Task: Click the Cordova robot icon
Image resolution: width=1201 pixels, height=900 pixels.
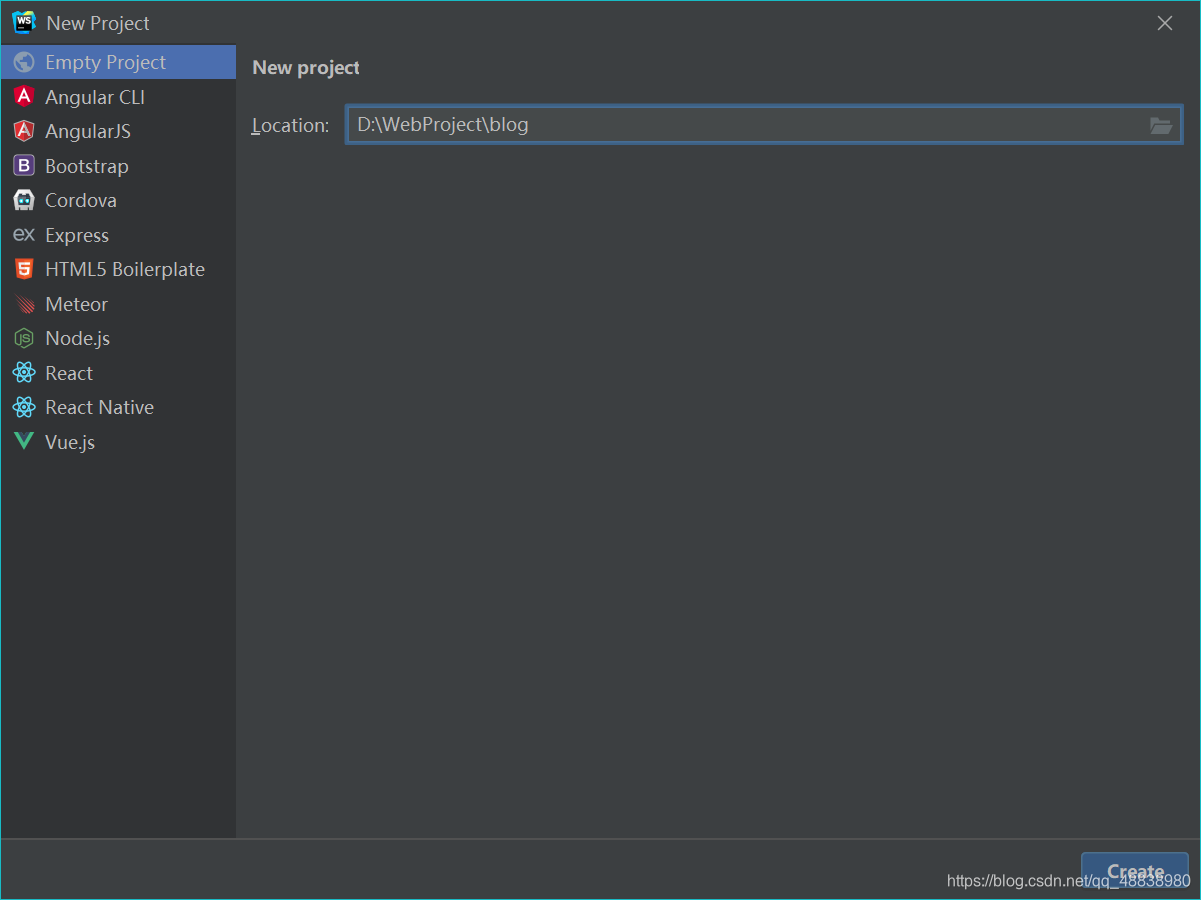Action: [x=24, y=200]
